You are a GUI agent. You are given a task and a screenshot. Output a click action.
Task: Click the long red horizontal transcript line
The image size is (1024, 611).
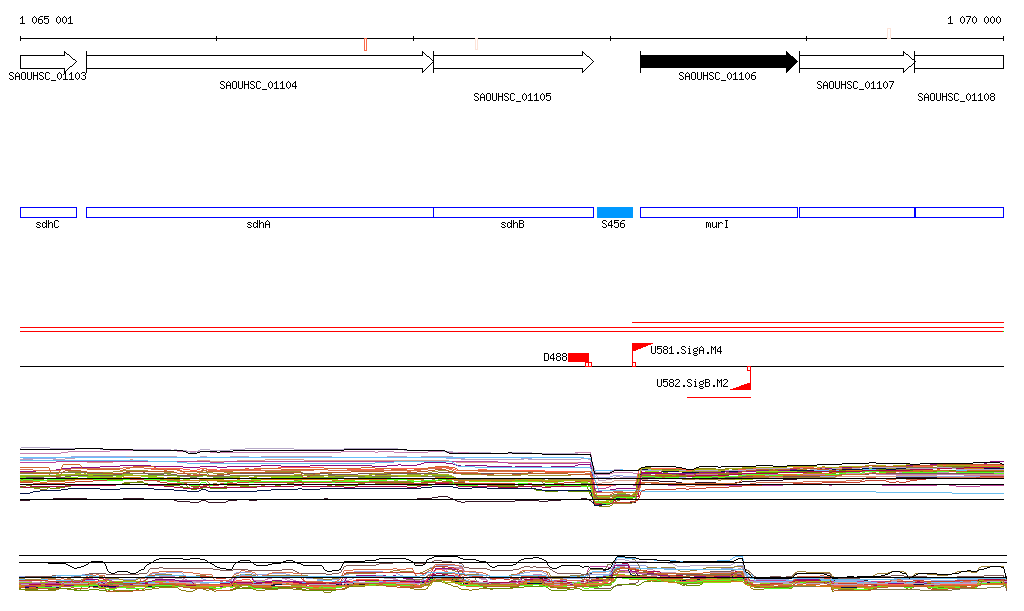tap(818, 323)
